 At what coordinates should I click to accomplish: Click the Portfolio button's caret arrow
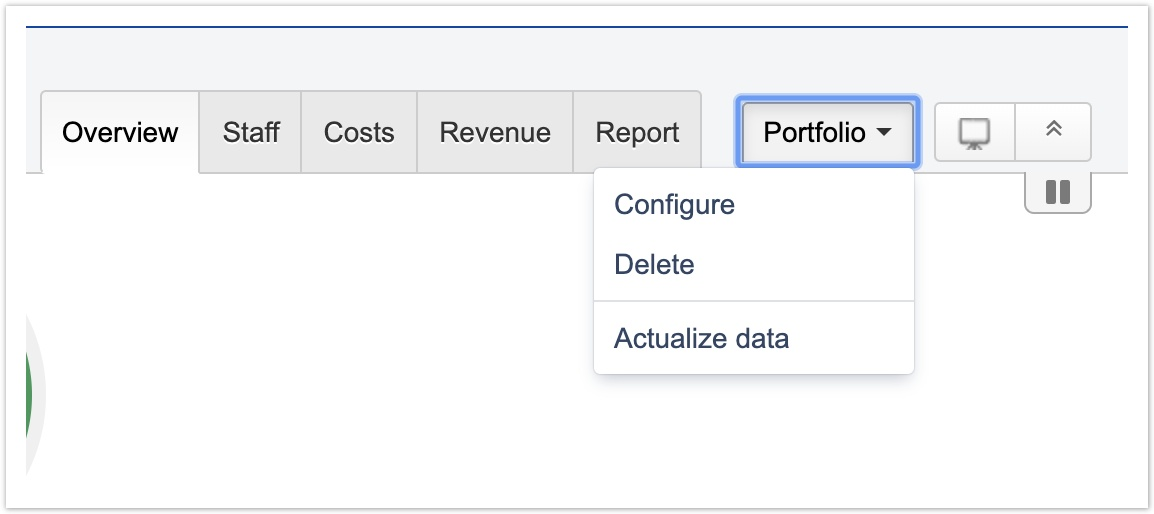pyautogui.click(x=883, y=133)
